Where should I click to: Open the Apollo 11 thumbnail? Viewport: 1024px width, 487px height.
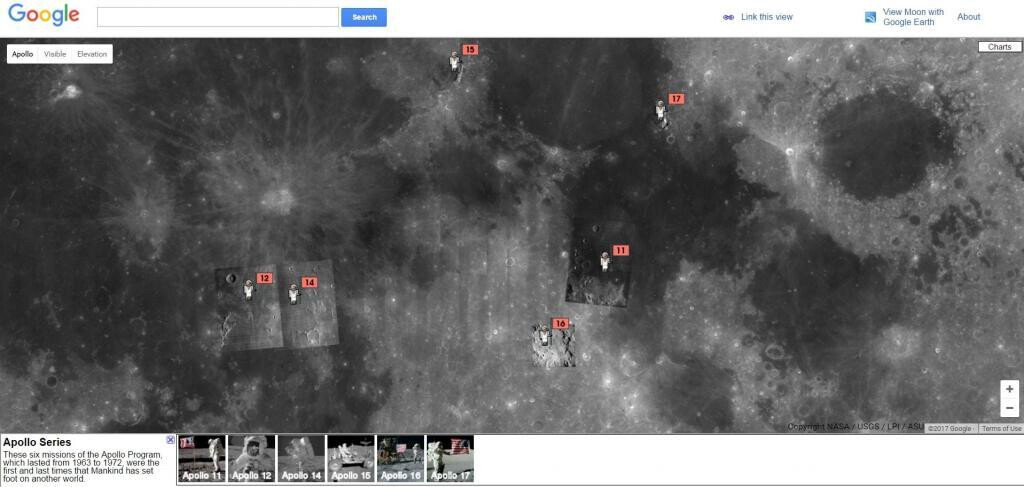[x=202, y=459]
